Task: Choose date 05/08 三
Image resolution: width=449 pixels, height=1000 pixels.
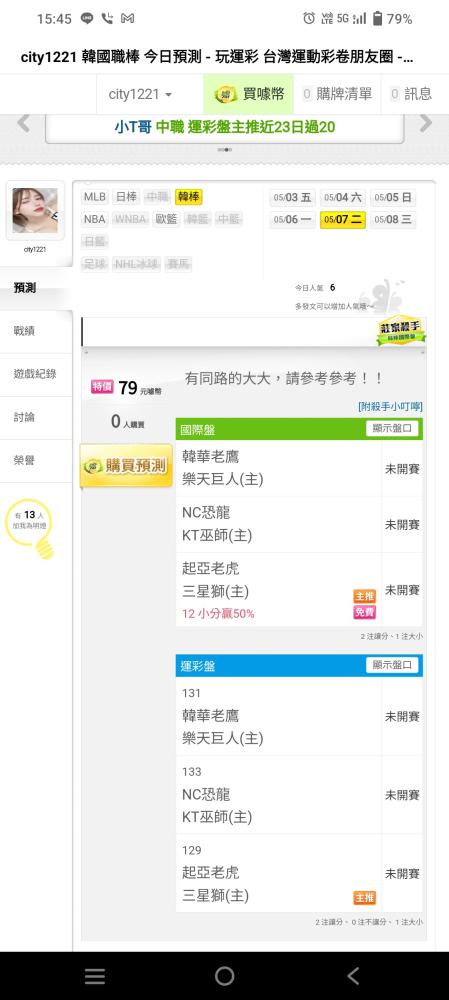Action: tap(394, 220)
